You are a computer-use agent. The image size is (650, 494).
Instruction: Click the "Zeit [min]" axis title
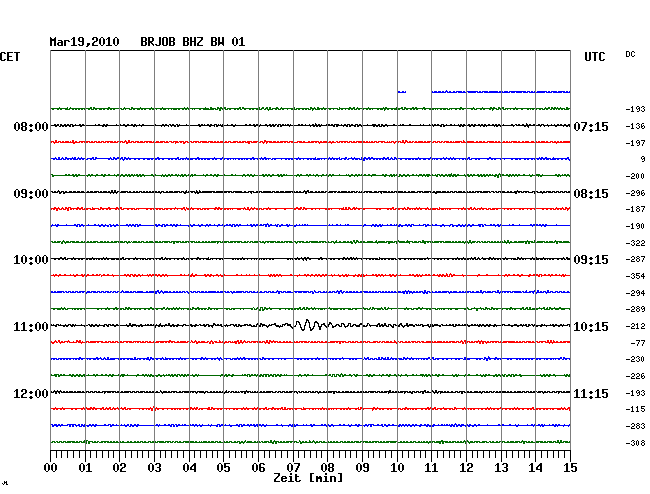click(308, 478)
